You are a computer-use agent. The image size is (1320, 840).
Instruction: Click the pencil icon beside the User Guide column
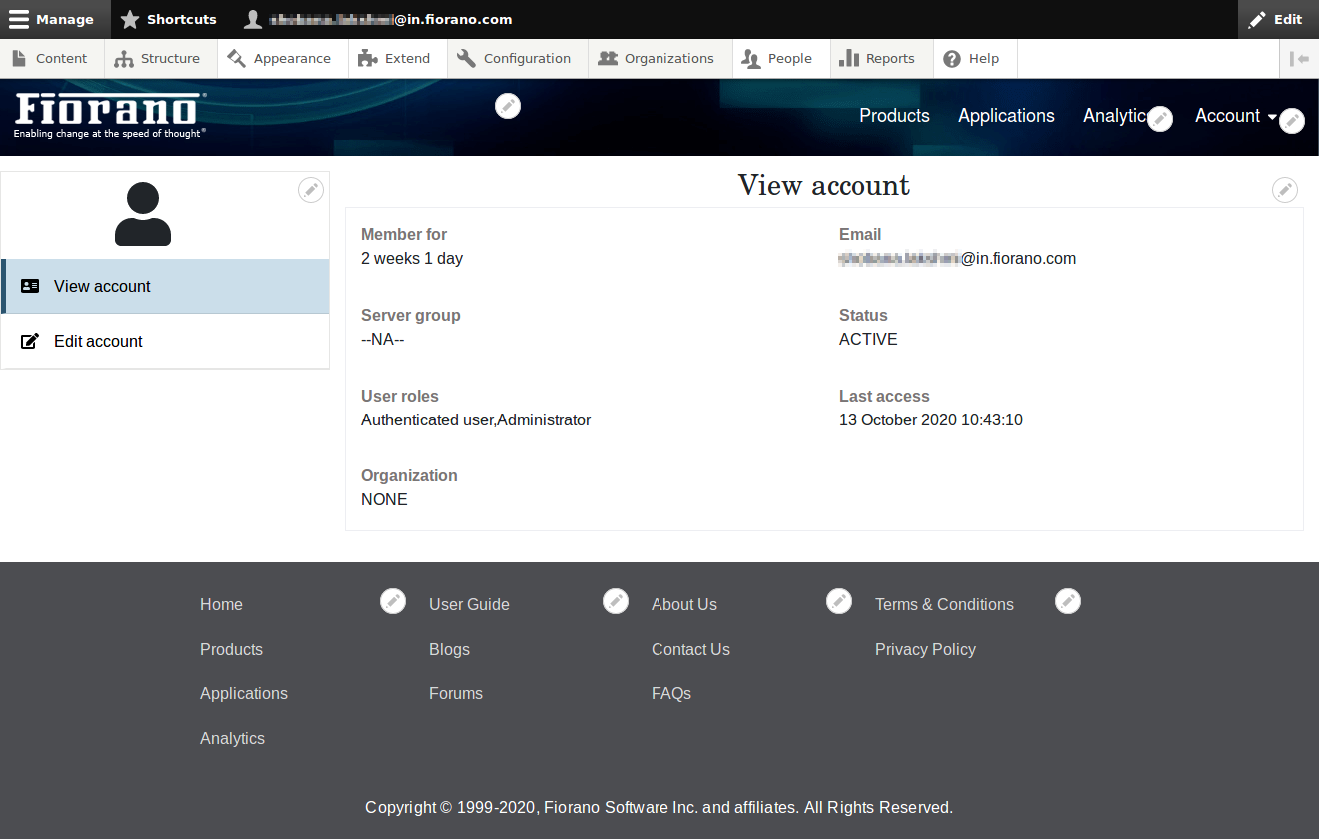pyautogui.click(x=616, y=601)
